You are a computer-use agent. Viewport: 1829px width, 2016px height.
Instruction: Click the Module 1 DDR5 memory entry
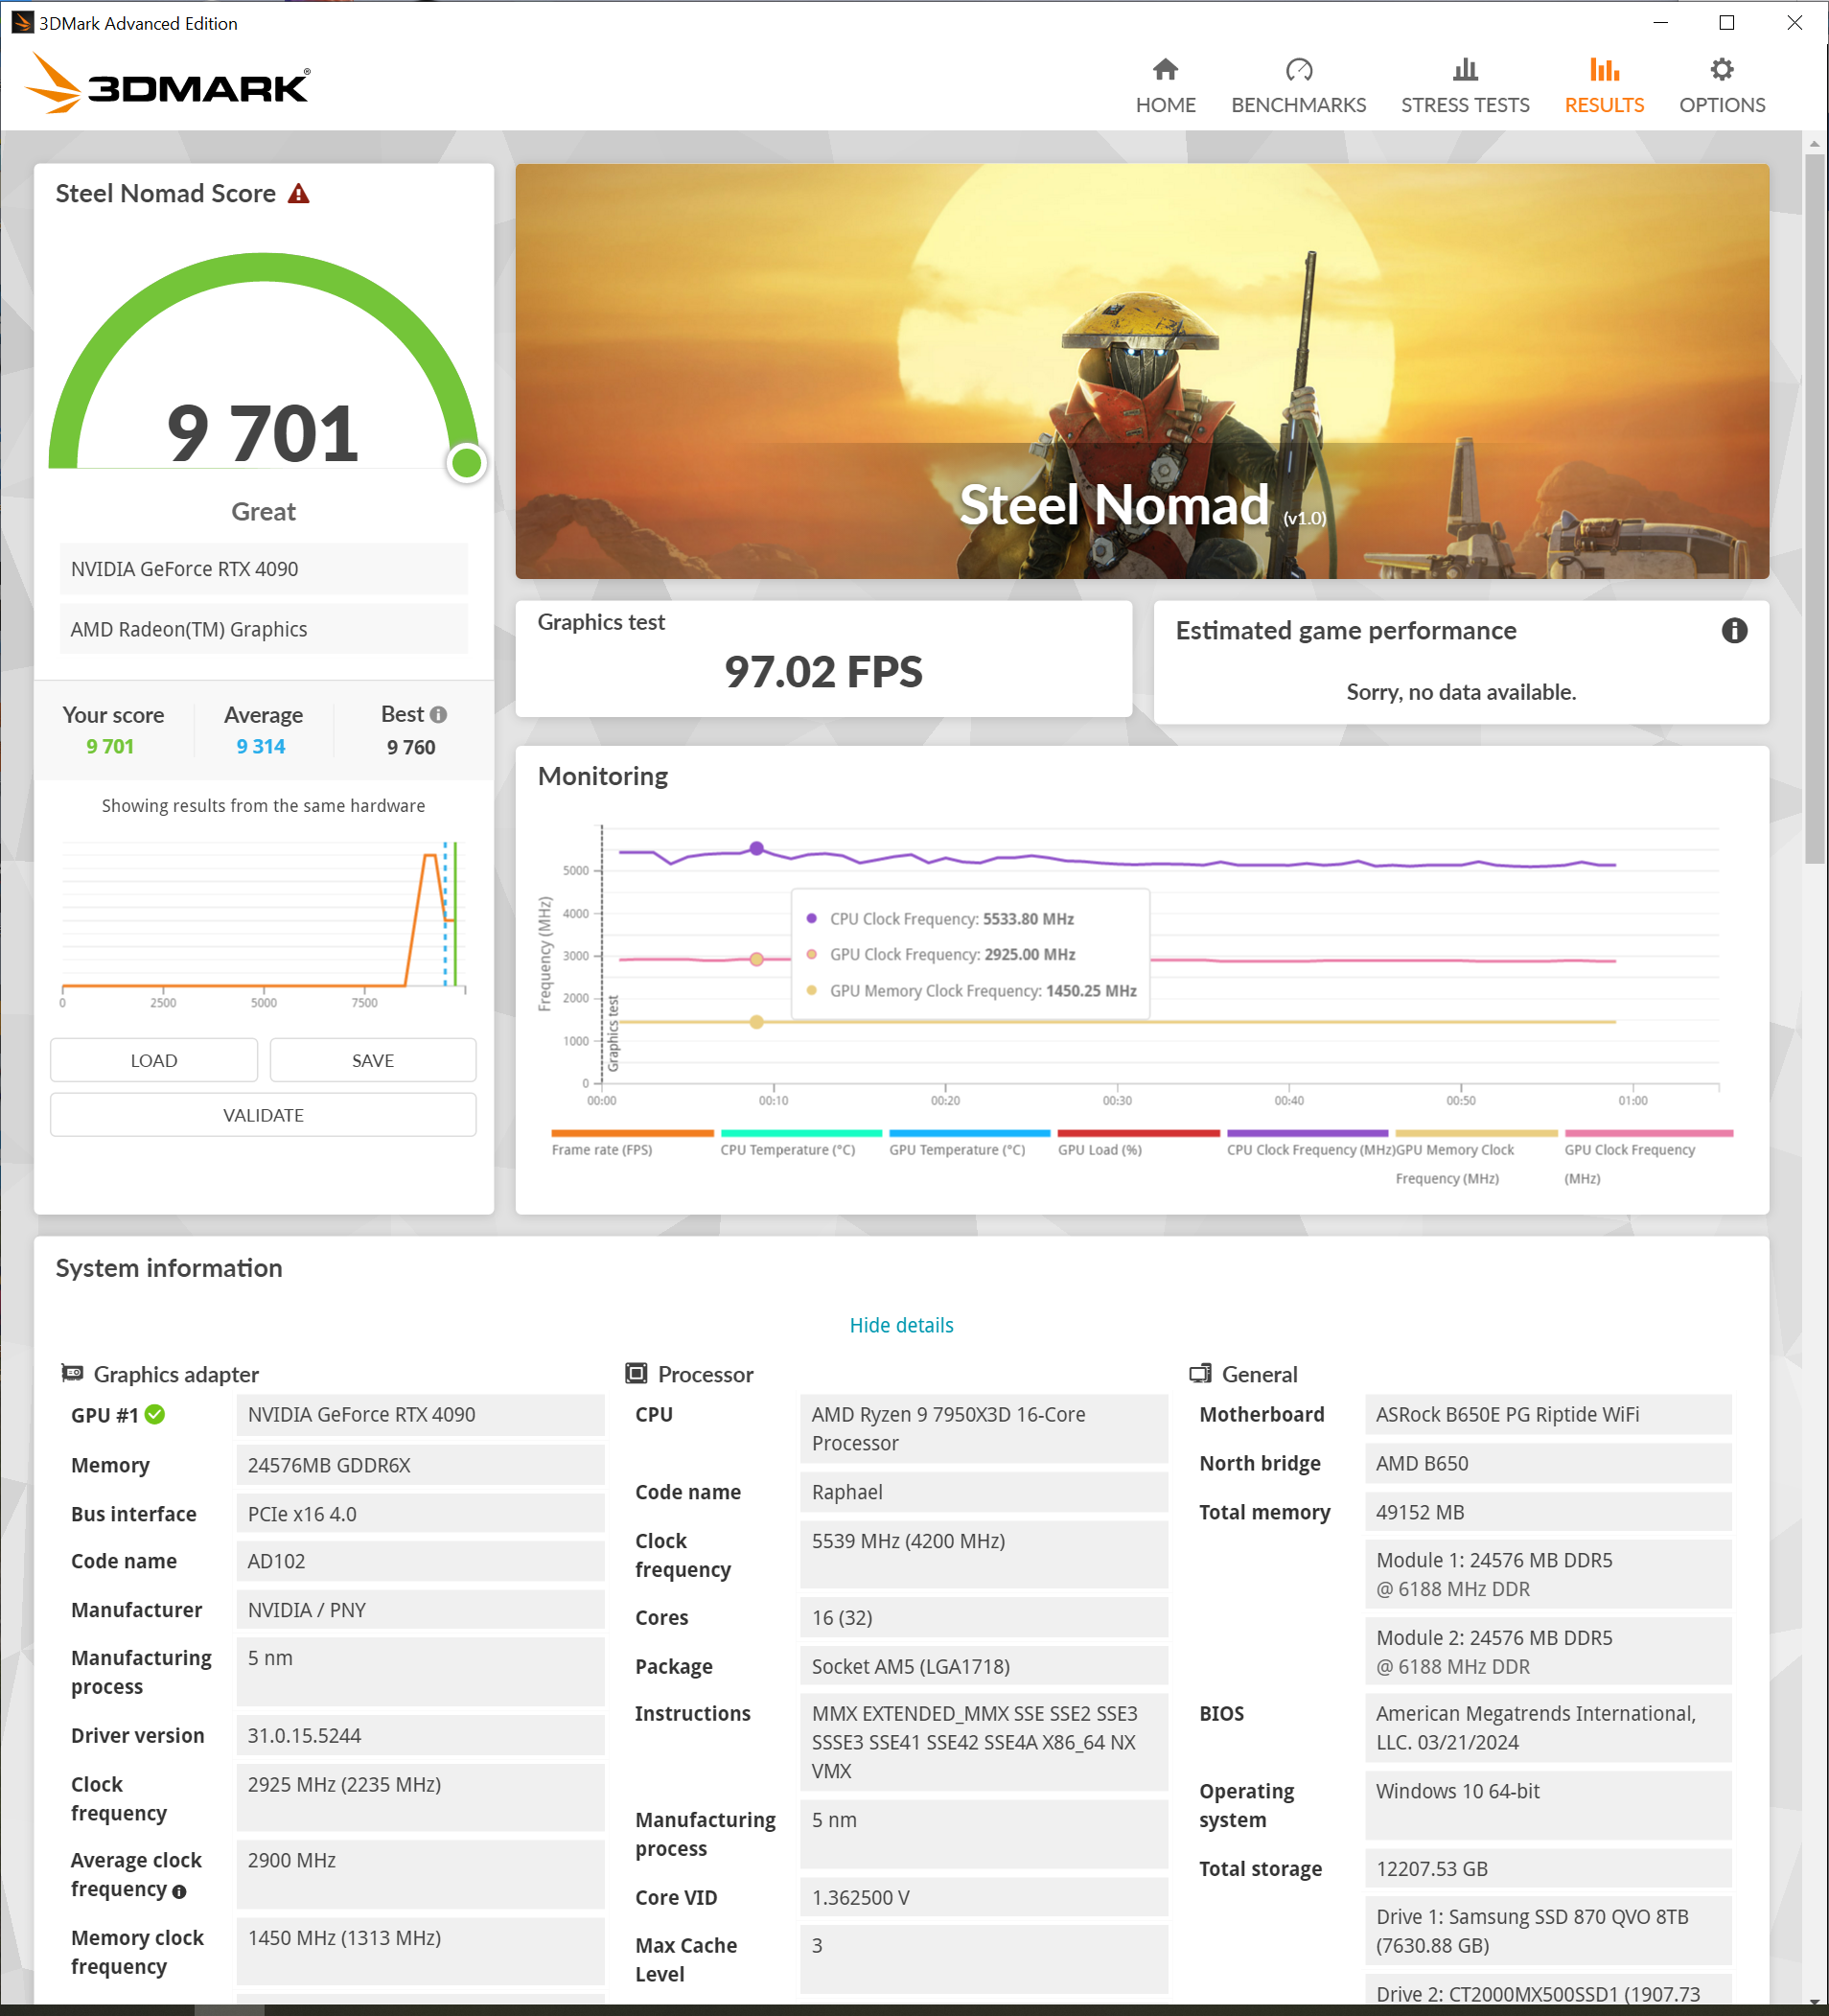click(x=1547, y=1574)
